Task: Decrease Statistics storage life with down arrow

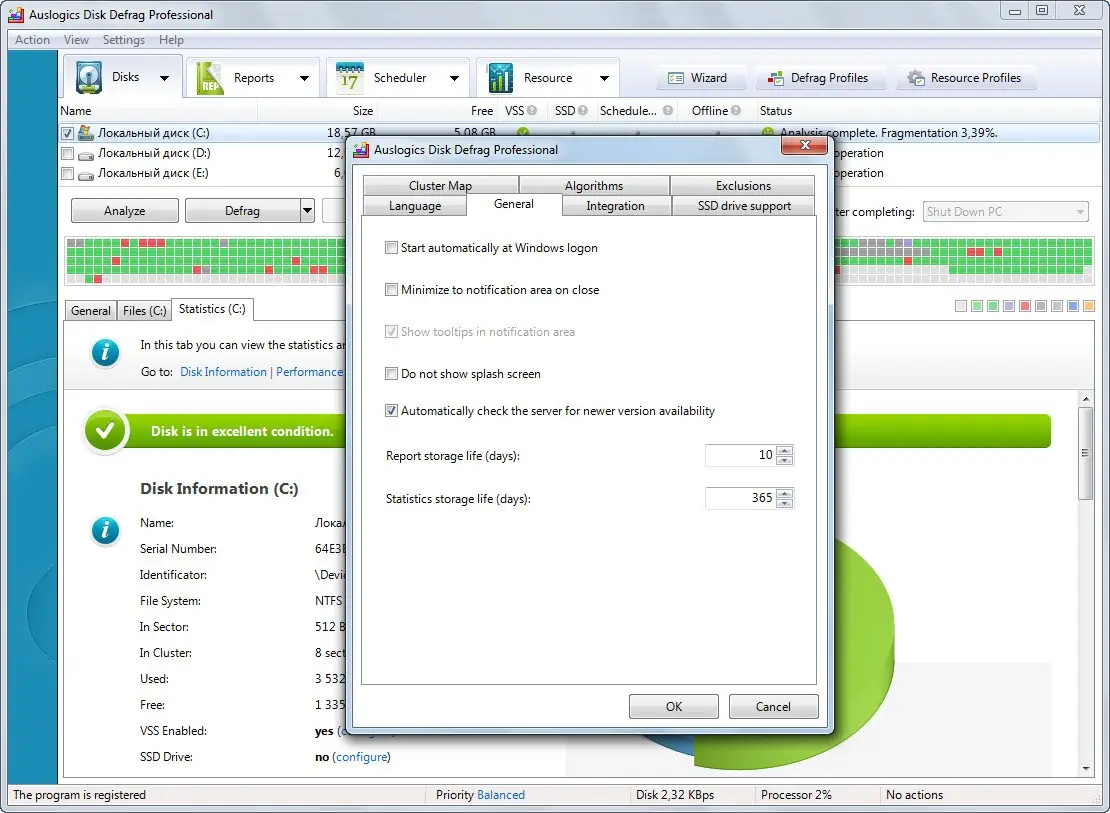Action: [784, 504]
